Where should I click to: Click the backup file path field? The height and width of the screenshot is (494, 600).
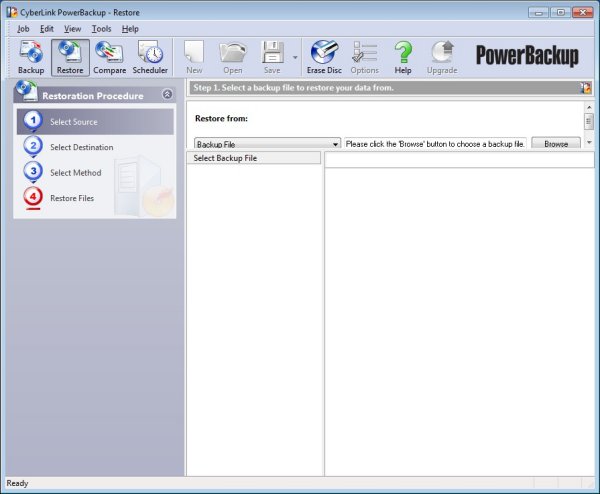[435, 143]
